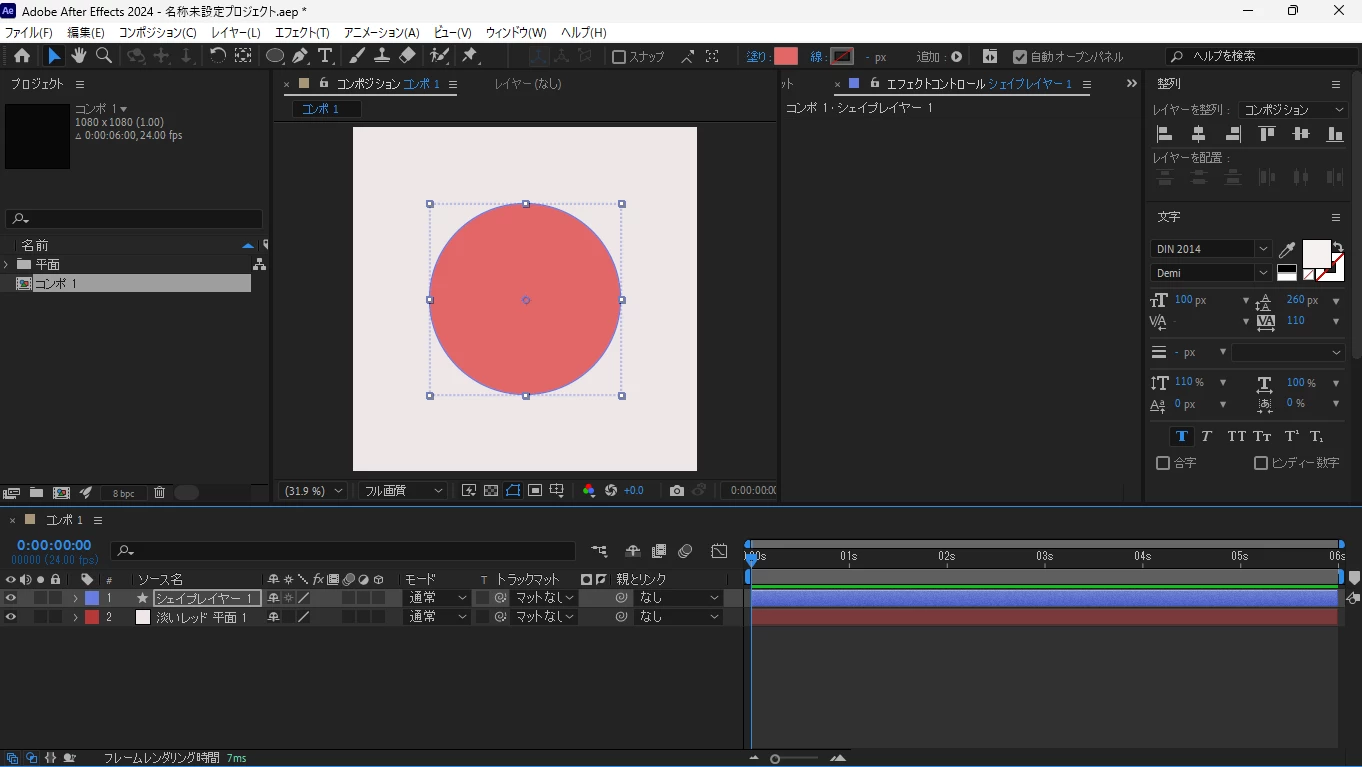Screen dimensions: 1362x767
Task: Open the (31.9 %) magnification dropdown
Action: coord(313,491)
